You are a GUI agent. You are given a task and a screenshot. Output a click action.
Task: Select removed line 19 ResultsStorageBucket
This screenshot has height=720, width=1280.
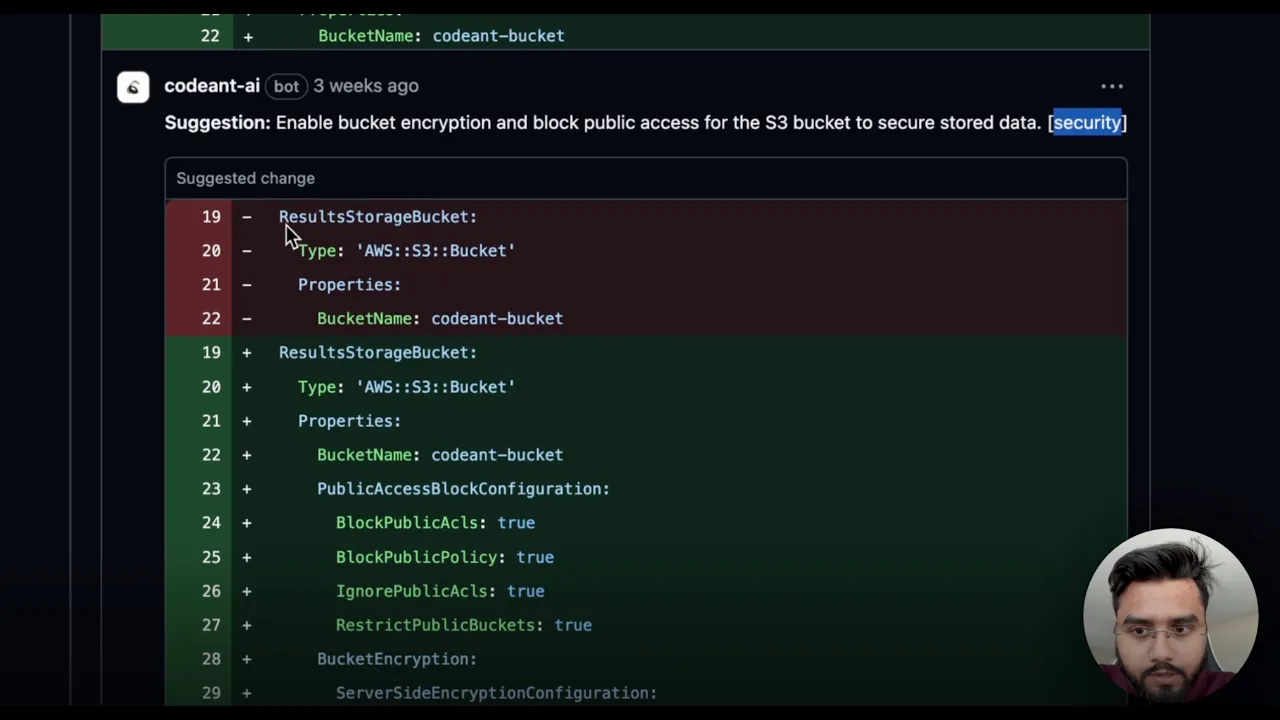click(646, 216)
